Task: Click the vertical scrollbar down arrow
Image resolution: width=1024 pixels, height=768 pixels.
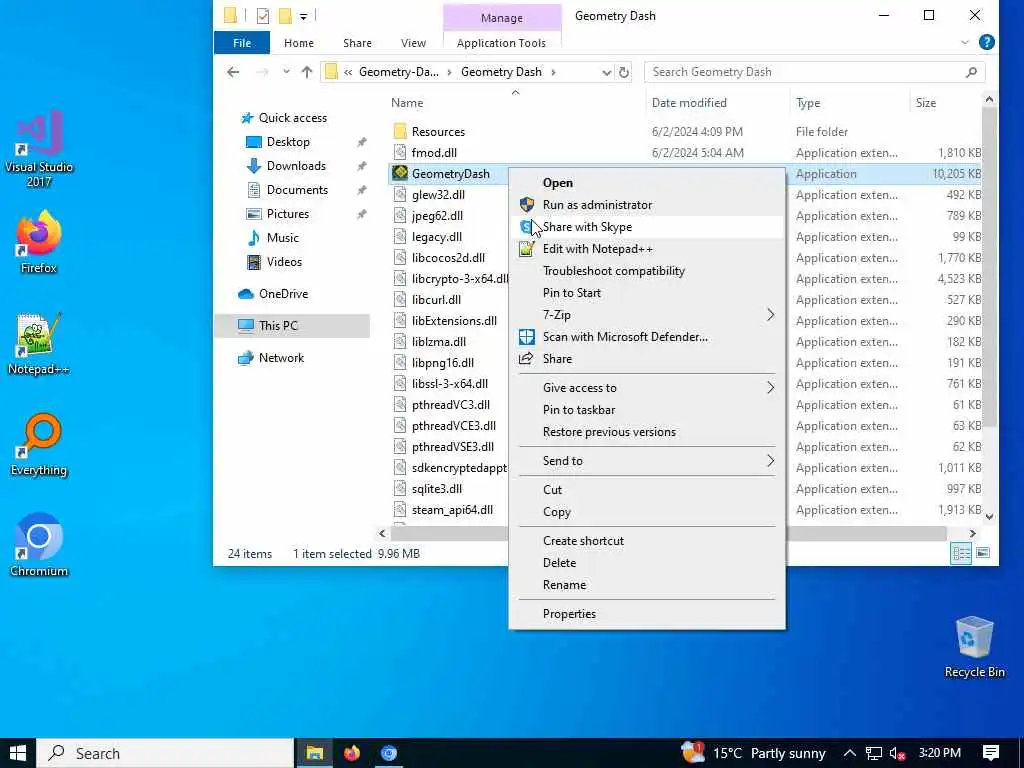Action: coord(989,516)
